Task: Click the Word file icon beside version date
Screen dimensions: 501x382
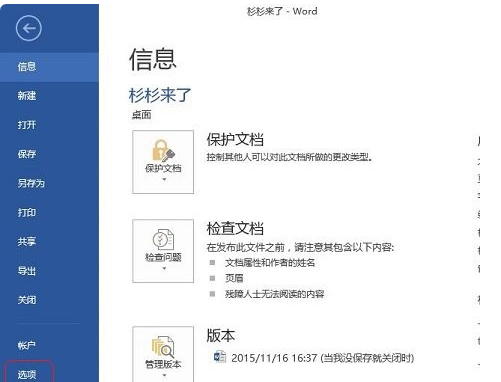Action: pyautogui.click(x=220, y=357)
